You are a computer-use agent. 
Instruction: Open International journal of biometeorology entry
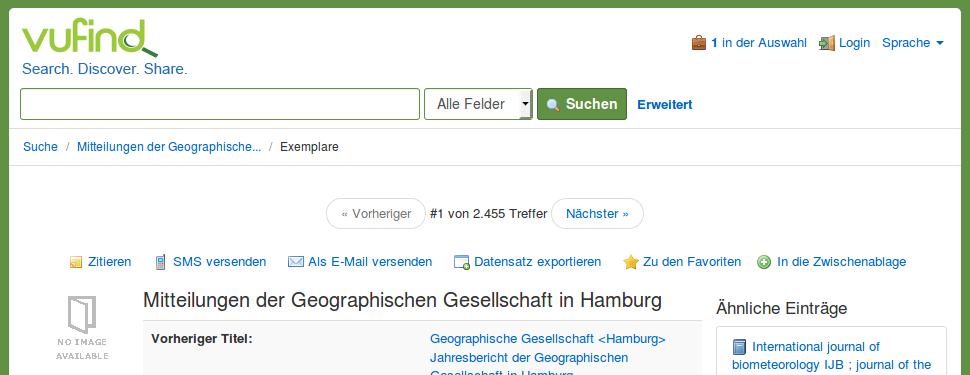coord(831,355)
